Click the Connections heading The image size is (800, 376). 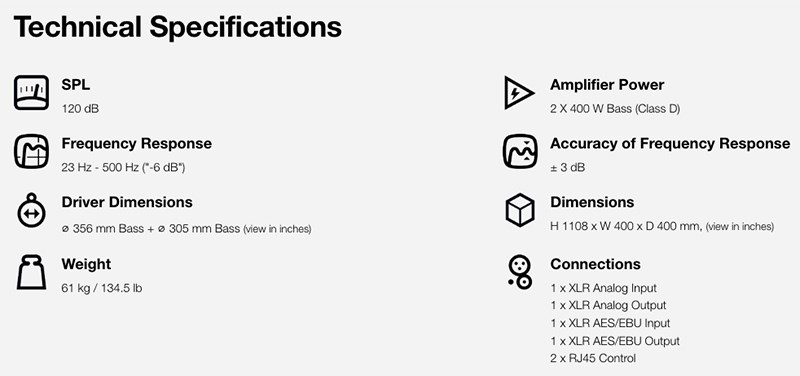pos(595,264)
